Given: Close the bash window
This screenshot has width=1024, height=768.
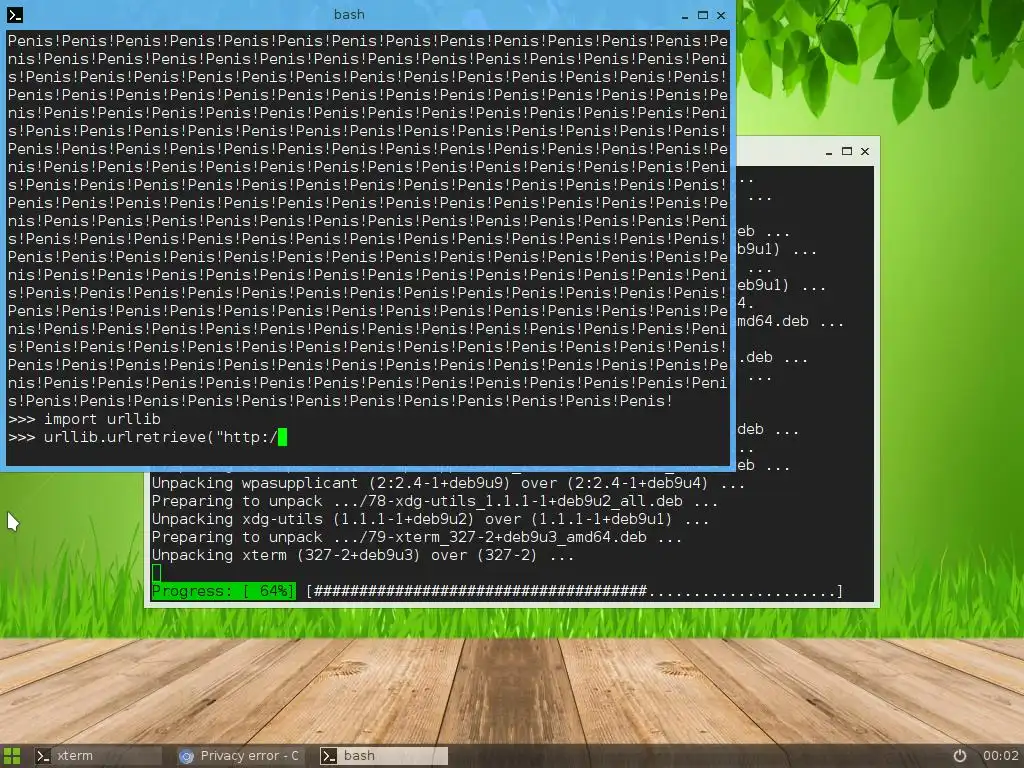Looking at the screenshot, I should tap(721, 14).
